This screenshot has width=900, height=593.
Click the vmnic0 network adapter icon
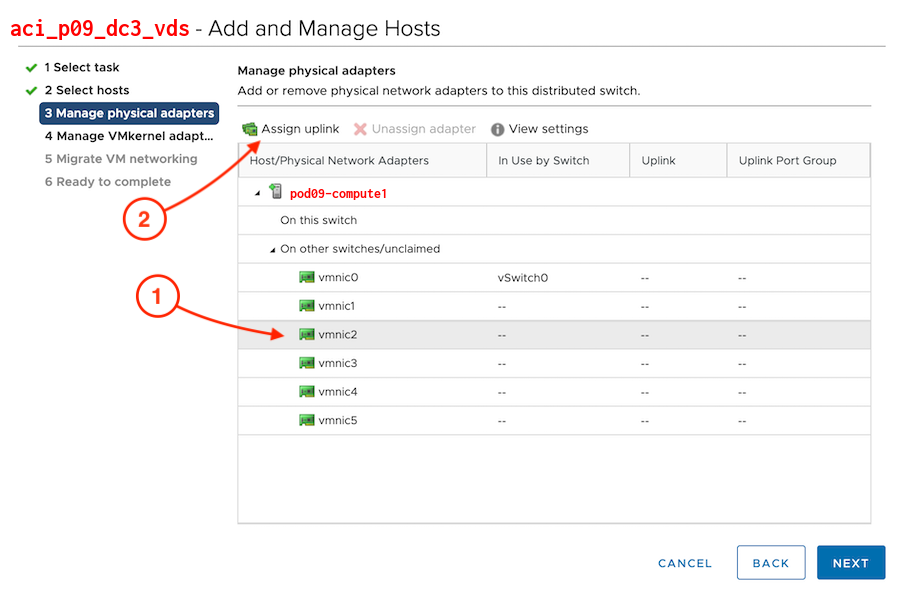[307, 278]
